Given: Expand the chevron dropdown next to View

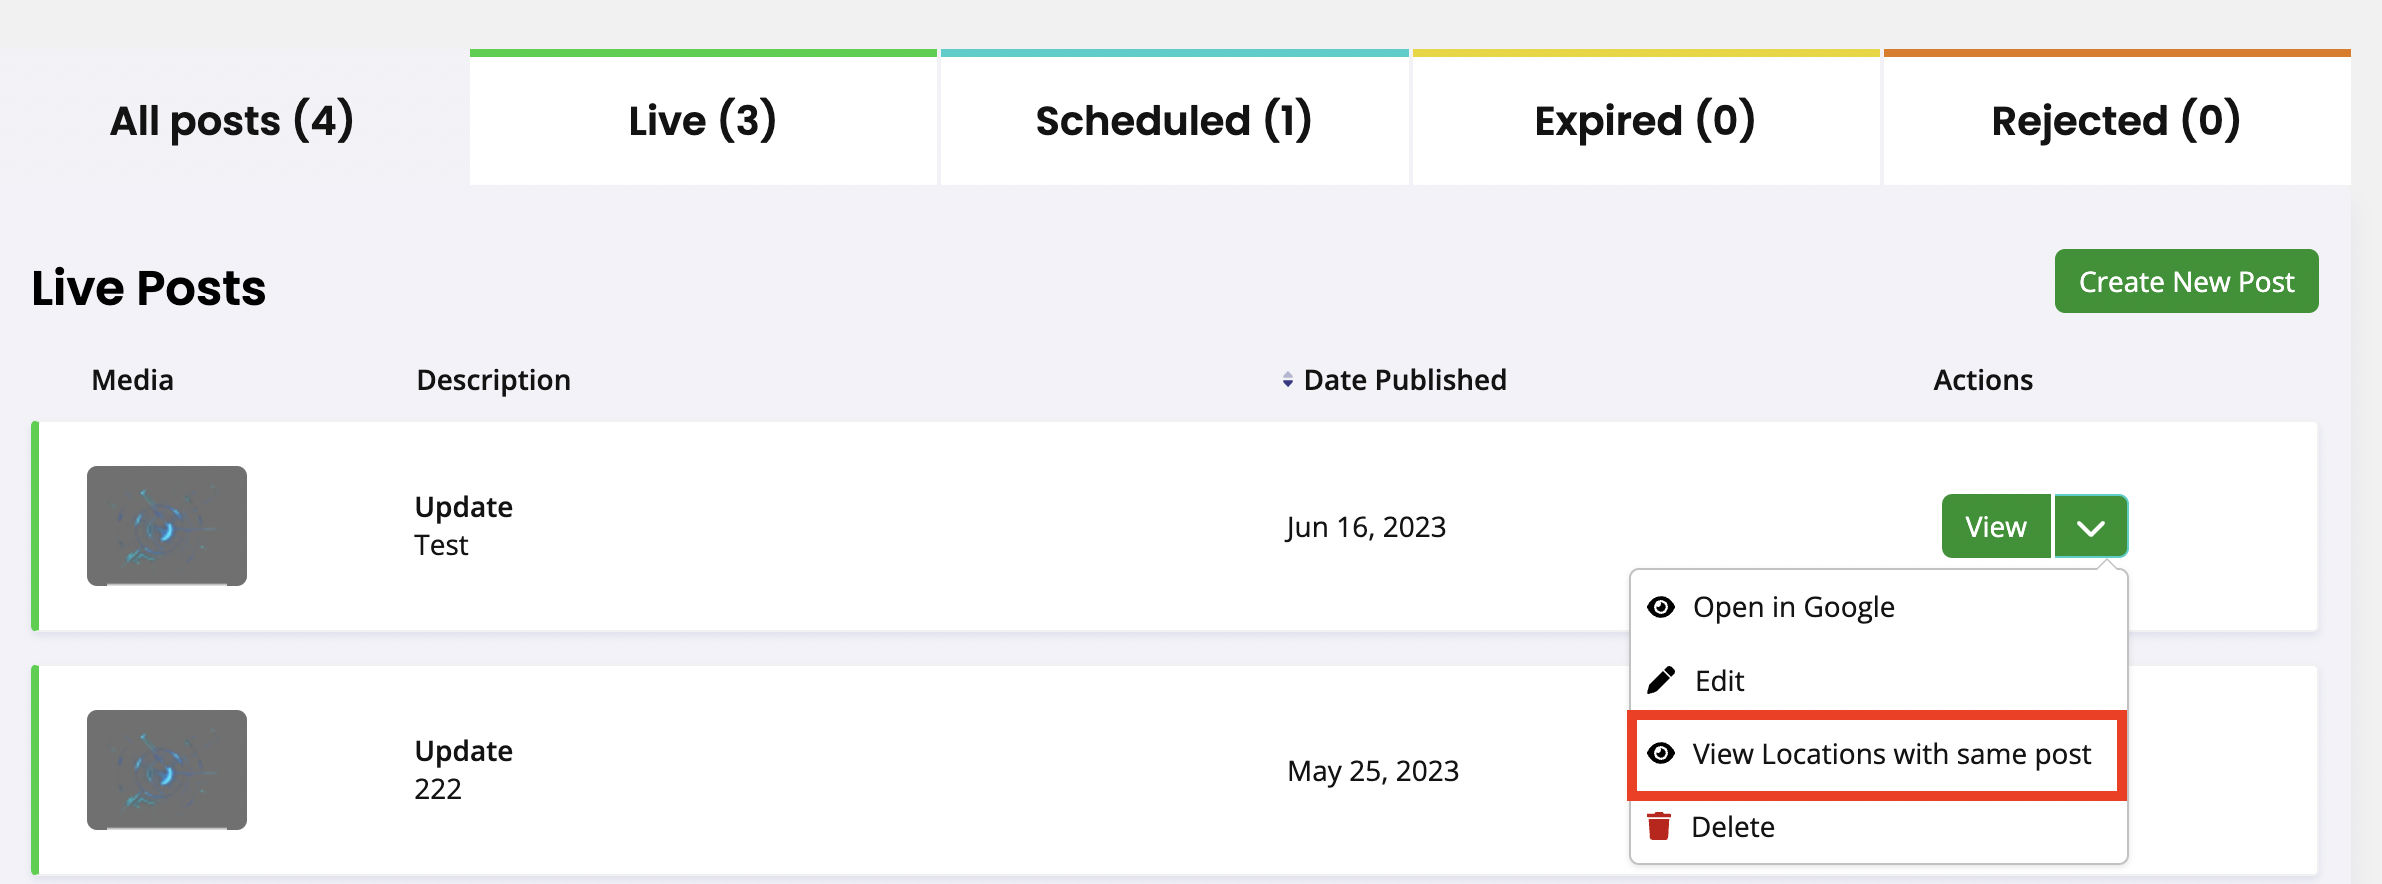Looking at the screenshot, I should (2091, 527).
